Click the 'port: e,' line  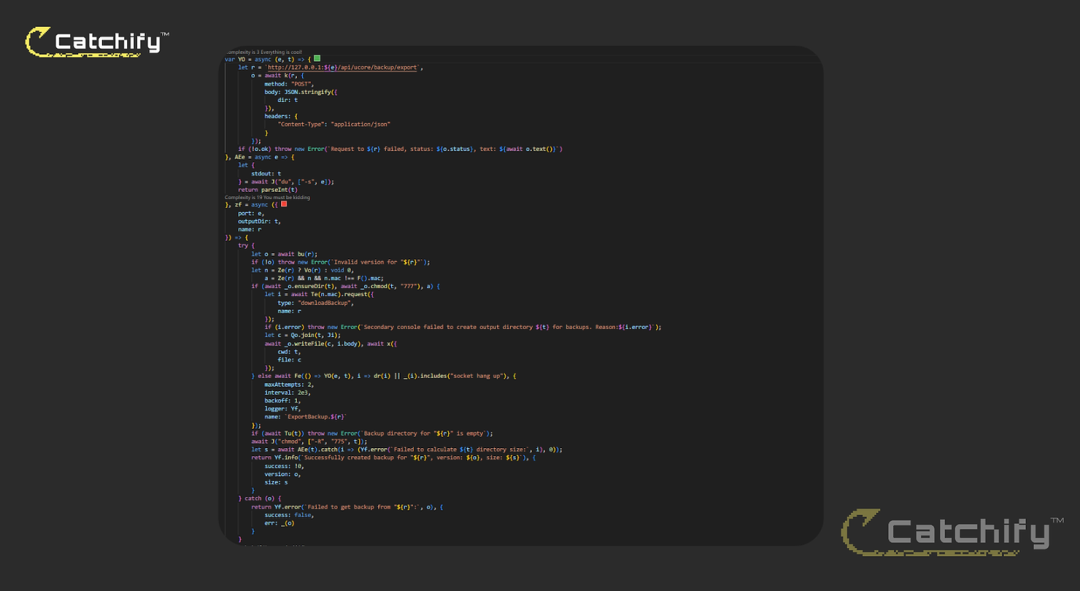tap(251, 214)
